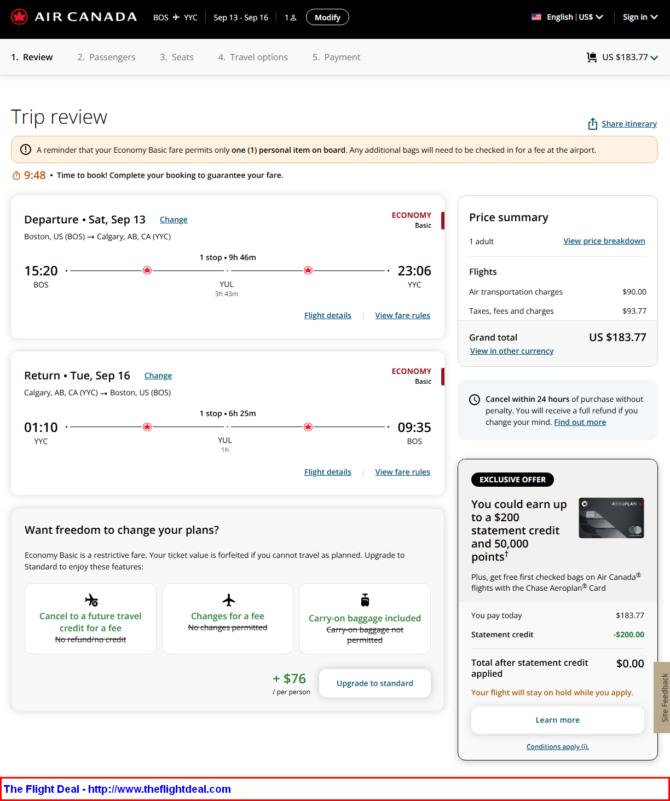Screen dimensions: 670x801
Task: Go to step 5 Payment
Action: pyautogui.click(x=336, y=57)
